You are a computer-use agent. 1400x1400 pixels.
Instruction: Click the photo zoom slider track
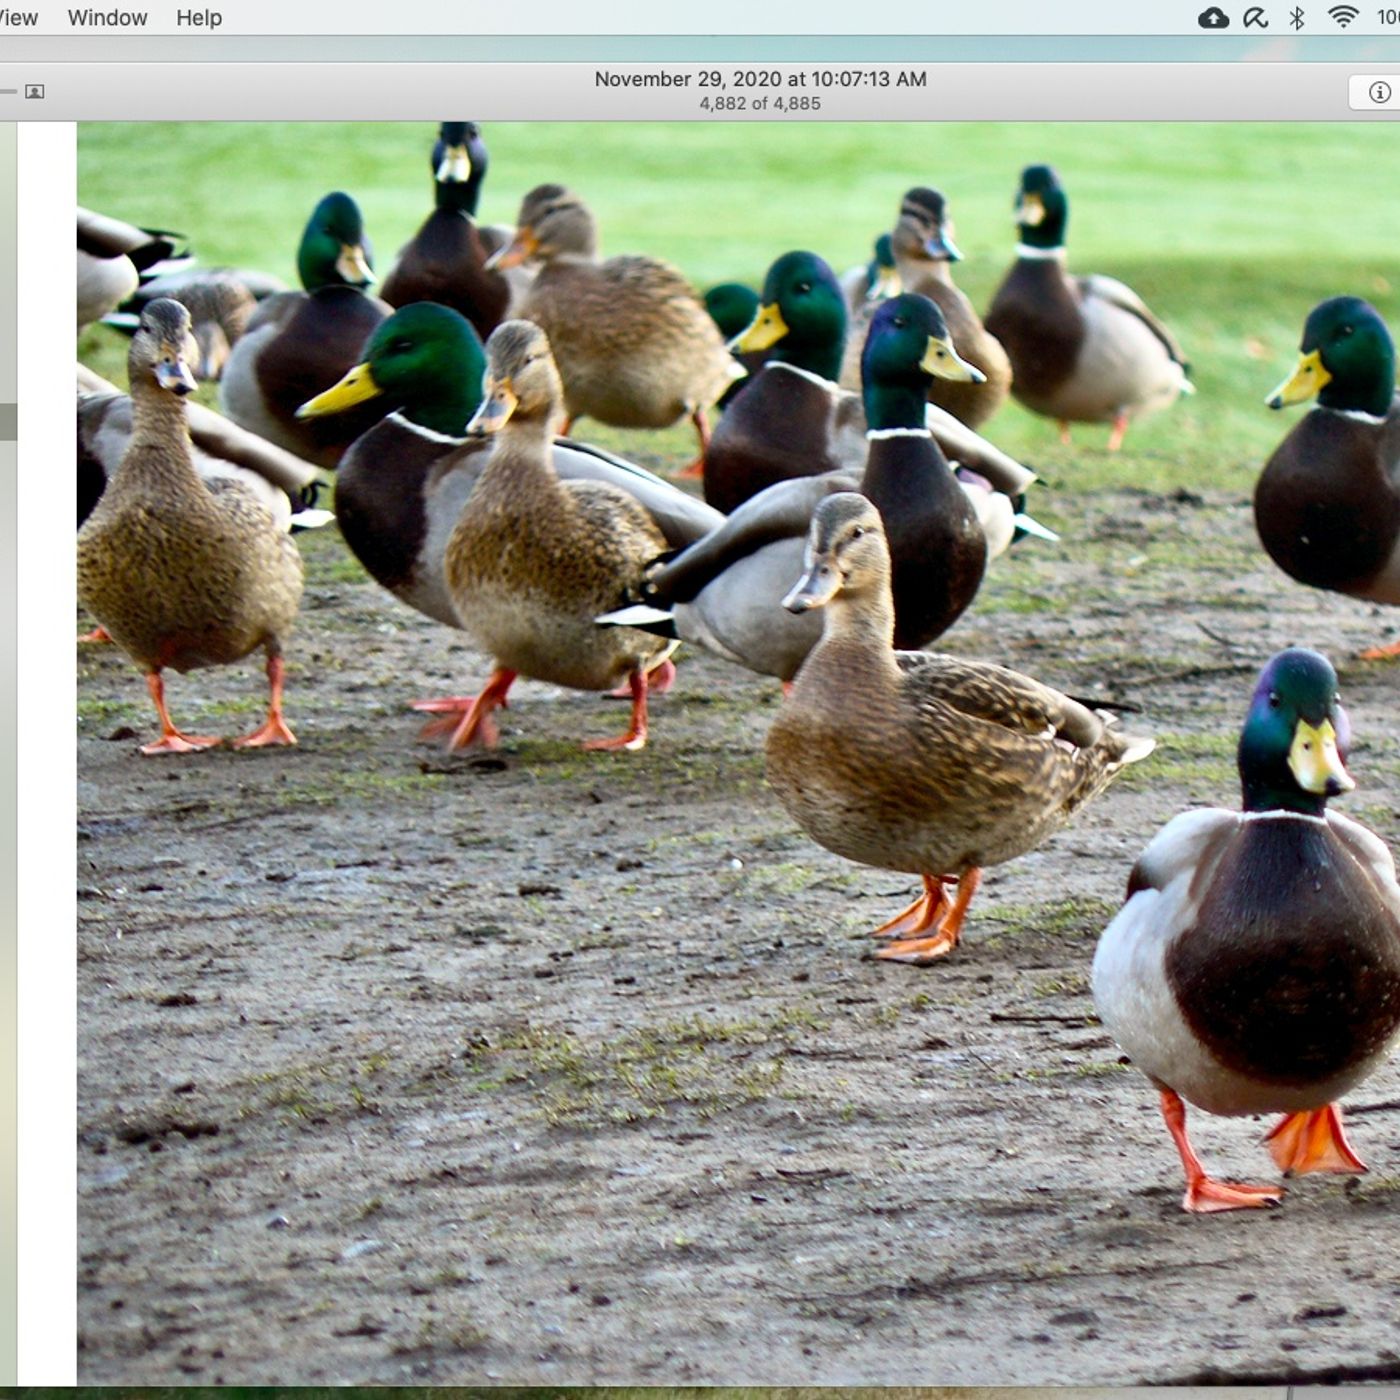tap(8, 92)
